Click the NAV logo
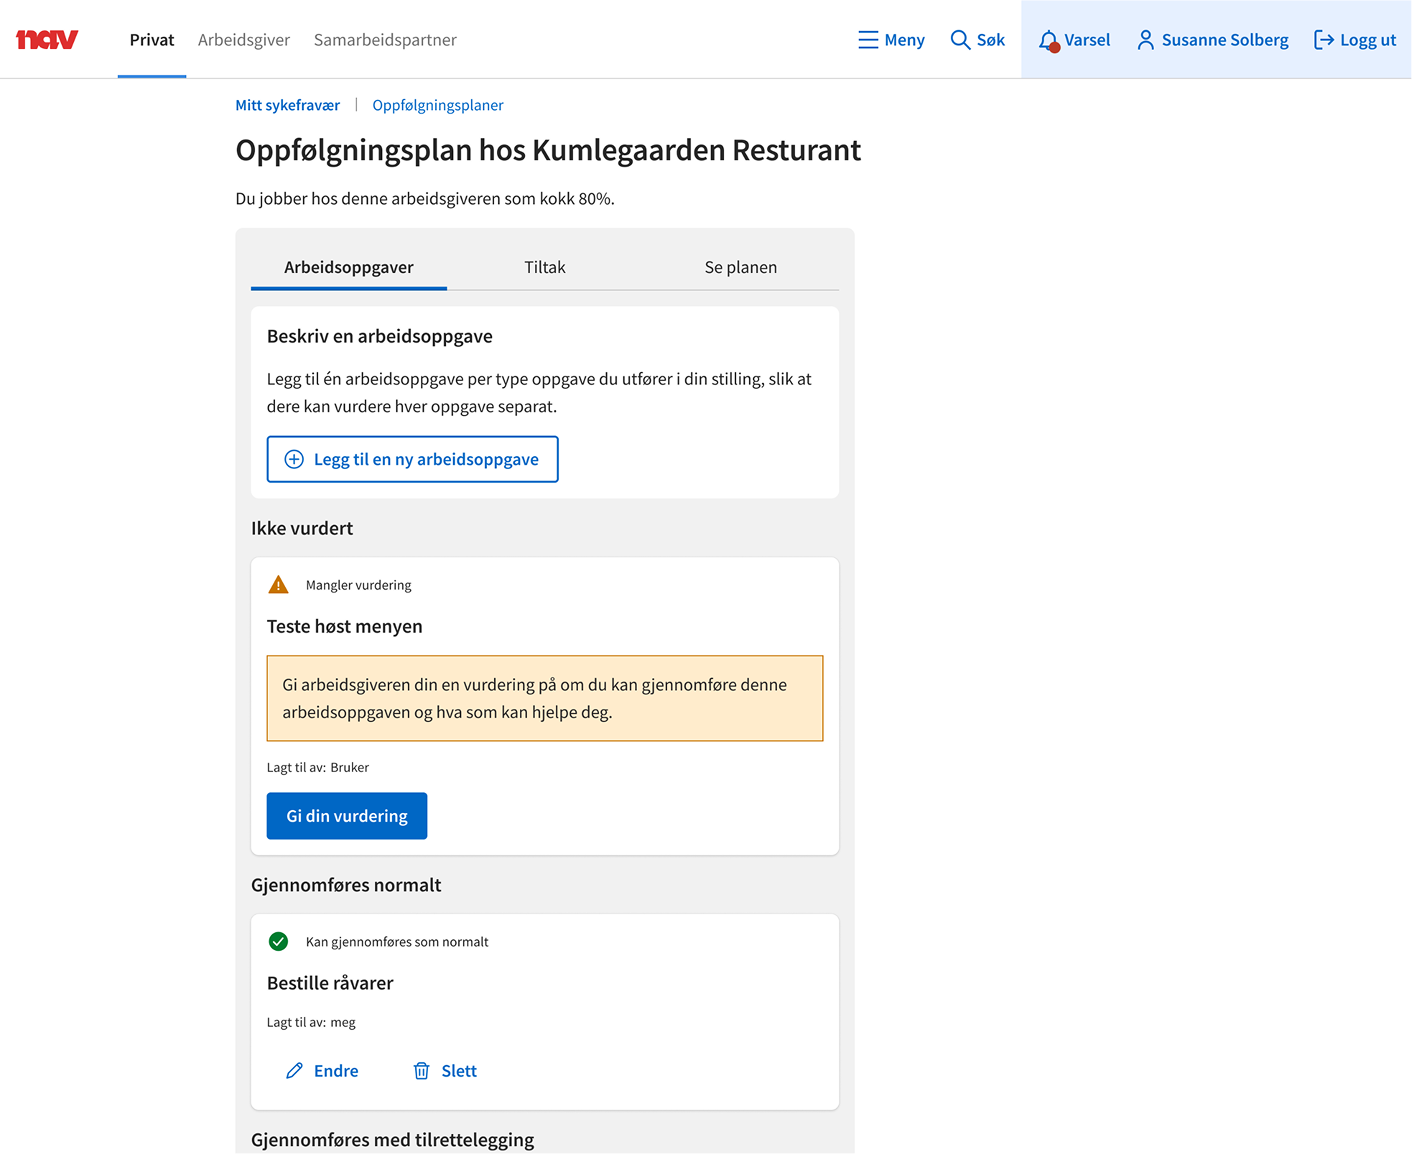The width and height of the screenshot is (1412, 1154). click(x=47, y=40)
